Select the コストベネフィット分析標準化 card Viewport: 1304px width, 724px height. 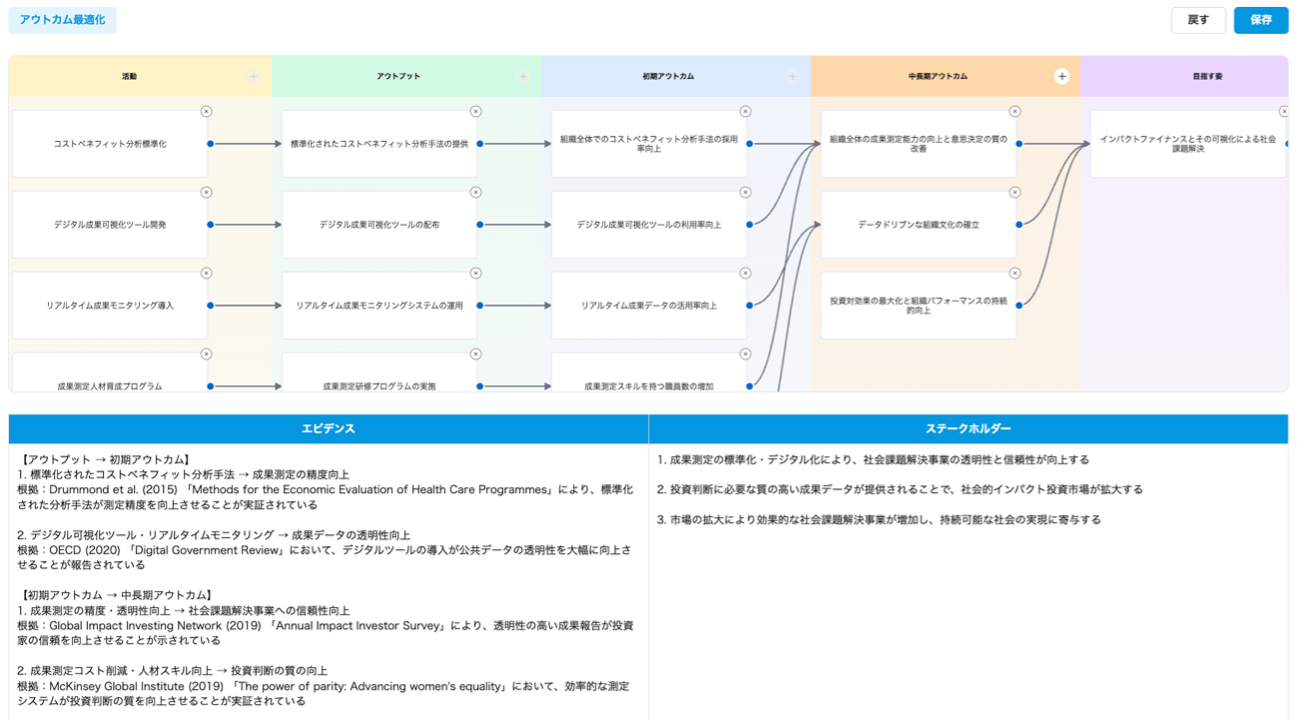(x=110, y=144)
